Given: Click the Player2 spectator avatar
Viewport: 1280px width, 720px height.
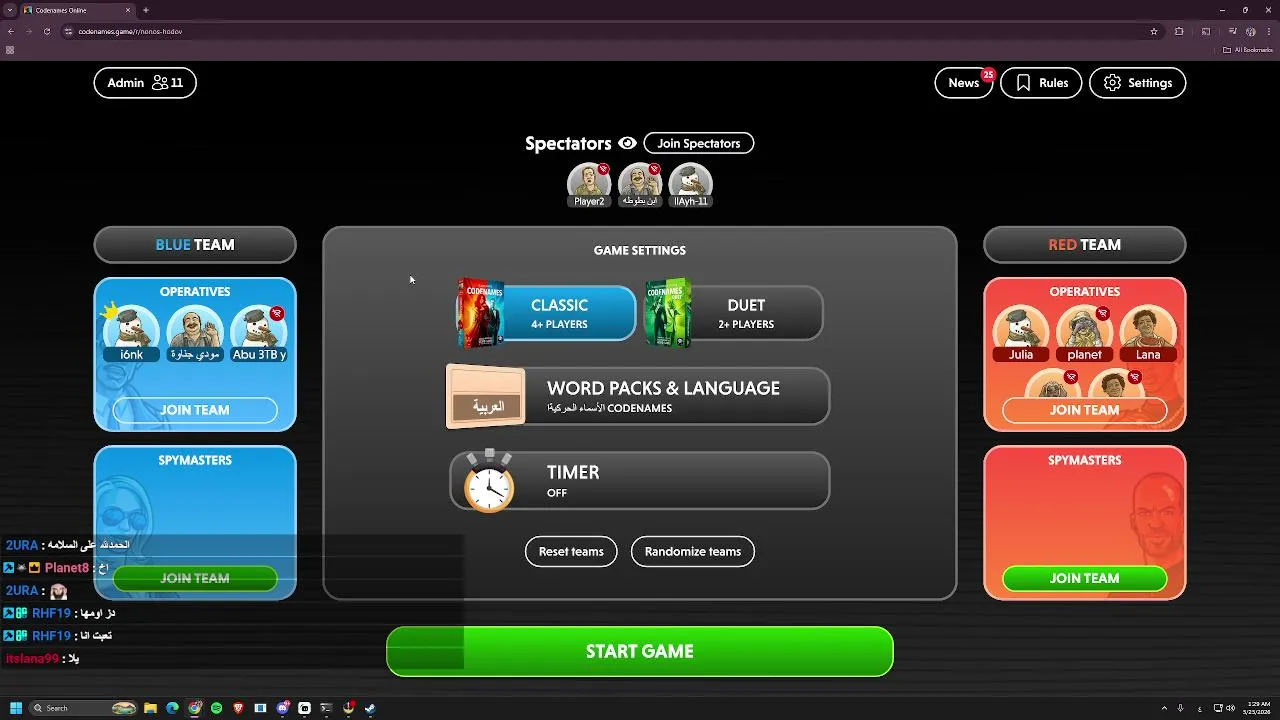Looking at the screenshot, I should tap(589, 185).
